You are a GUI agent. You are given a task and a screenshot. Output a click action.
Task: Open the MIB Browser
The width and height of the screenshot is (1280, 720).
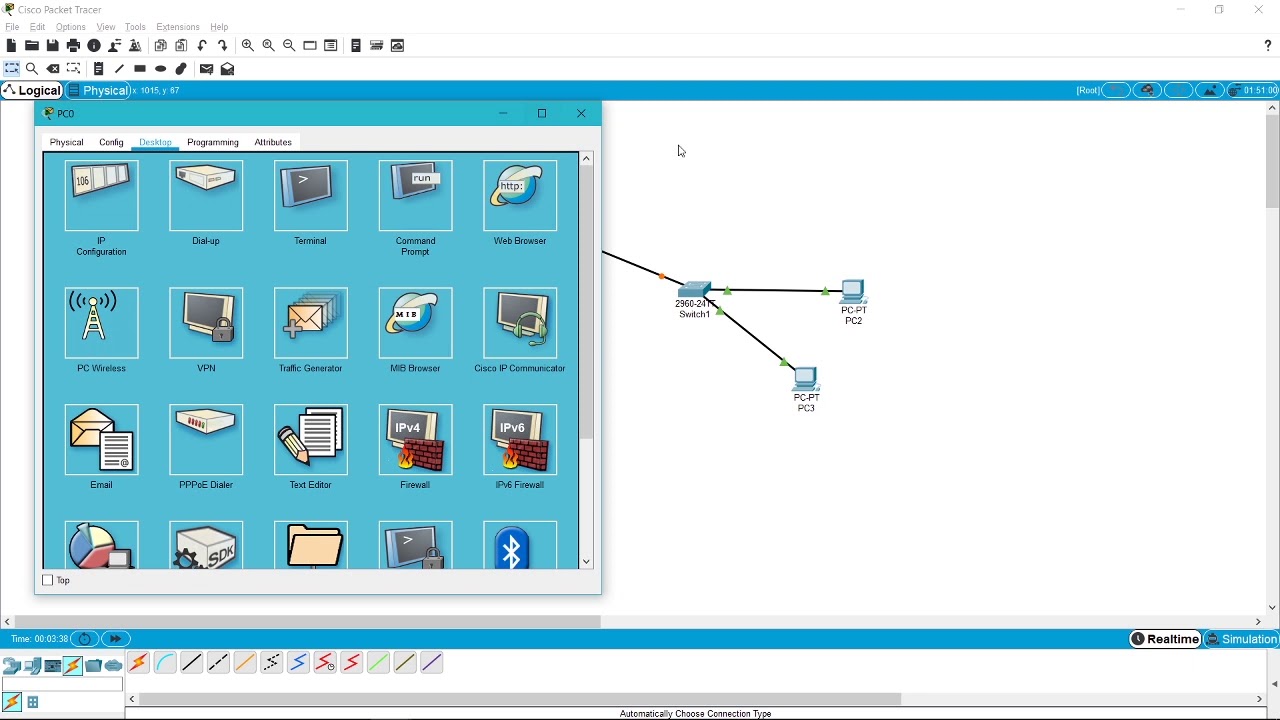click(415, 323)
